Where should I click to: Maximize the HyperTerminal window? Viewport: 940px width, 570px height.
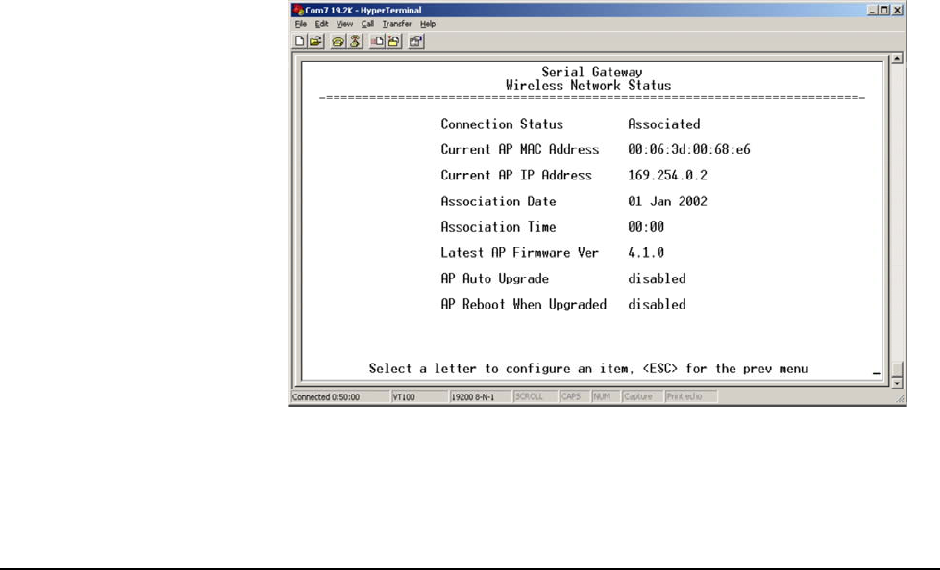(x=884, y=10)
